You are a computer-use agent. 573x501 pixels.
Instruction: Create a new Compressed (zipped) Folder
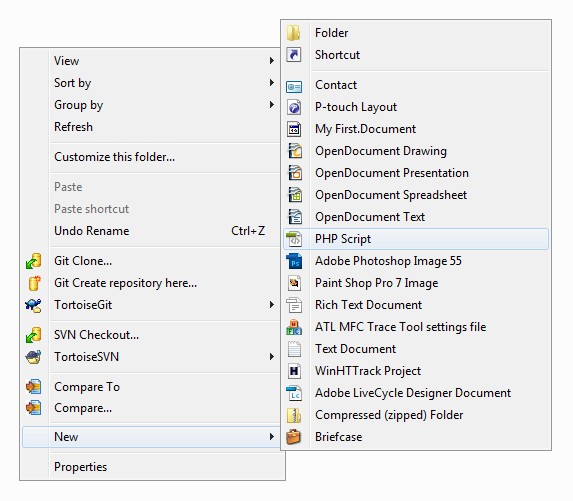coord(416,415)
